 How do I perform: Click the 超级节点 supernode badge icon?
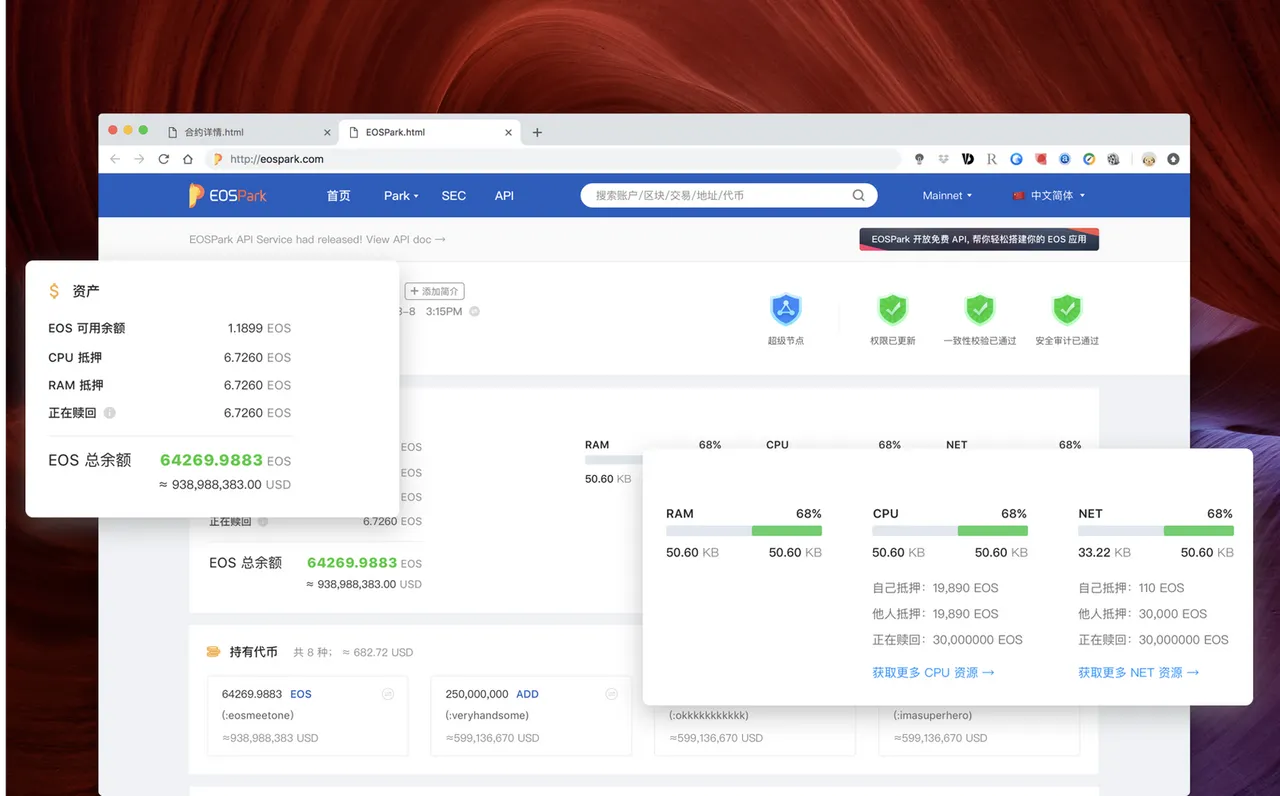(x=786, y=309)
